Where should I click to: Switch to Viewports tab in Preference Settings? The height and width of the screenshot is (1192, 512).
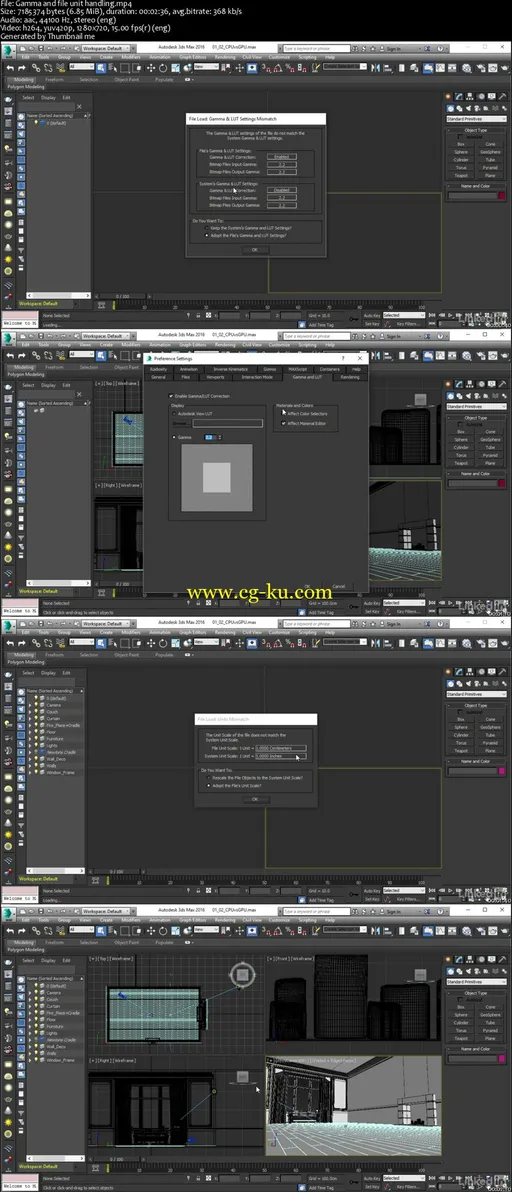[x=215, y=376]
